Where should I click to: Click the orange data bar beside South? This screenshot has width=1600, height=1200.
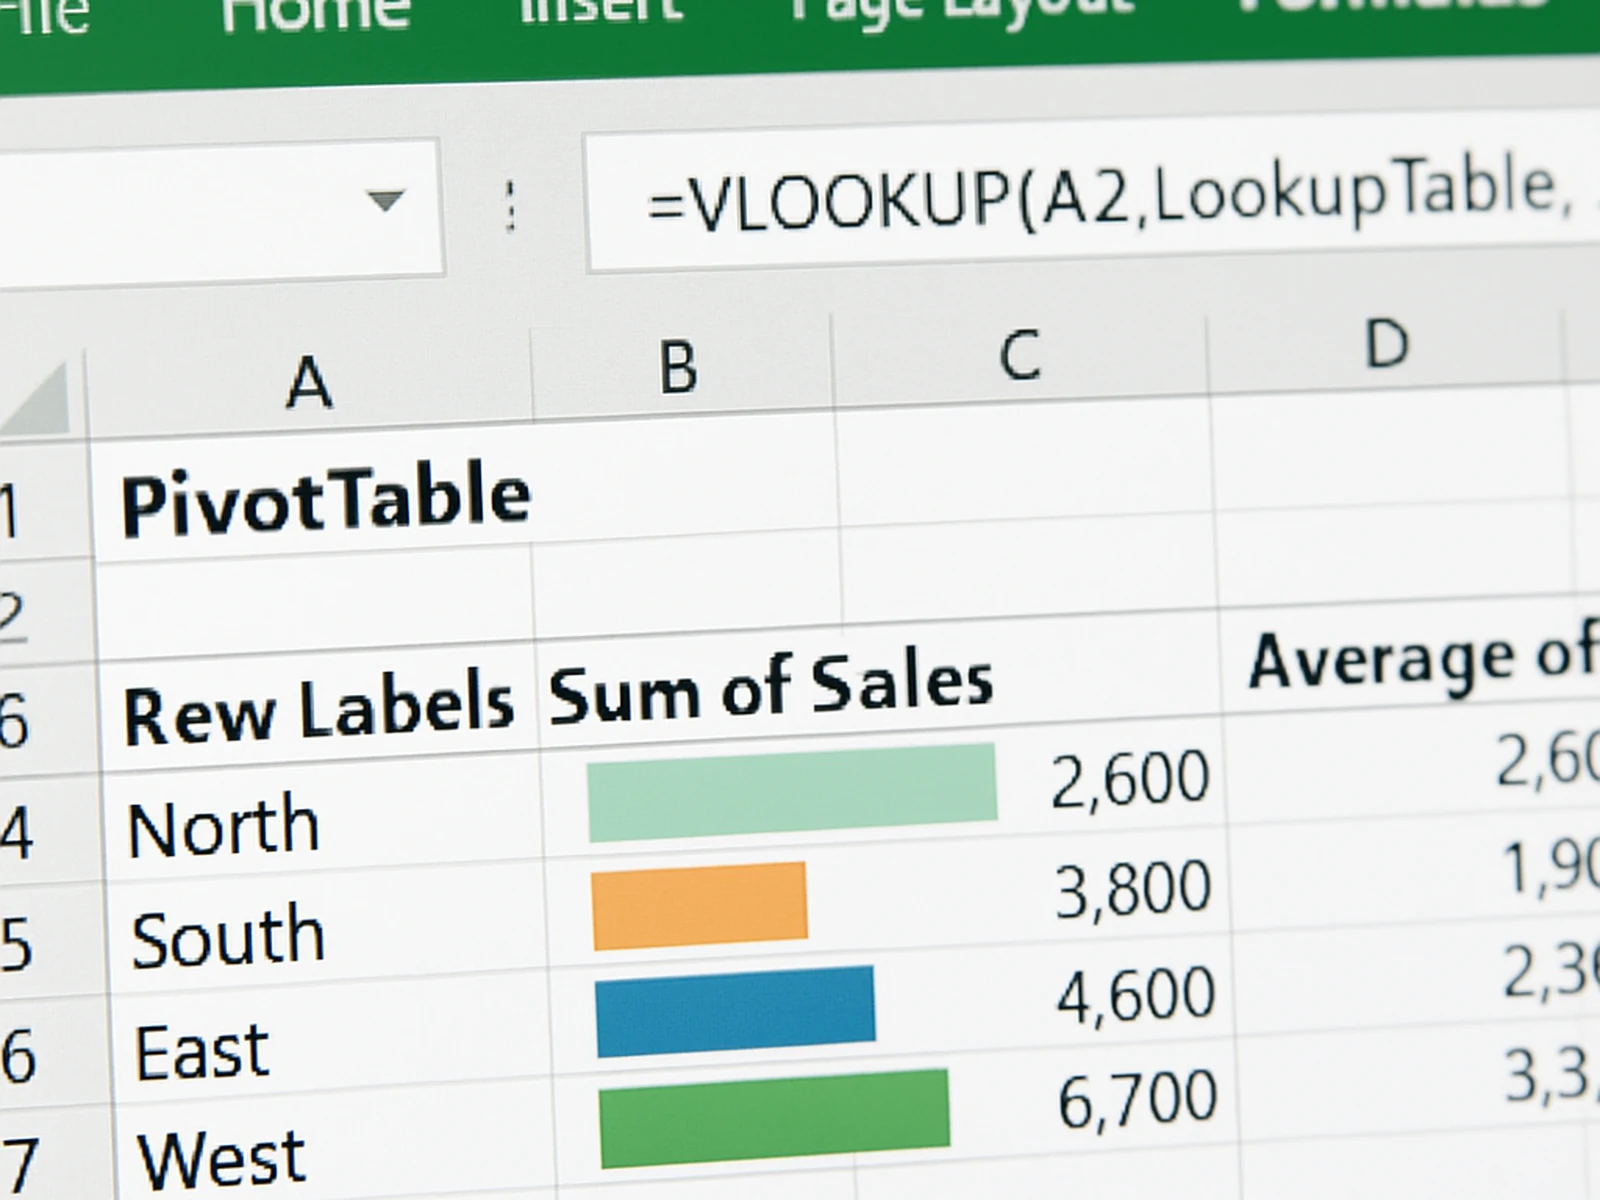tap(700, 905)
